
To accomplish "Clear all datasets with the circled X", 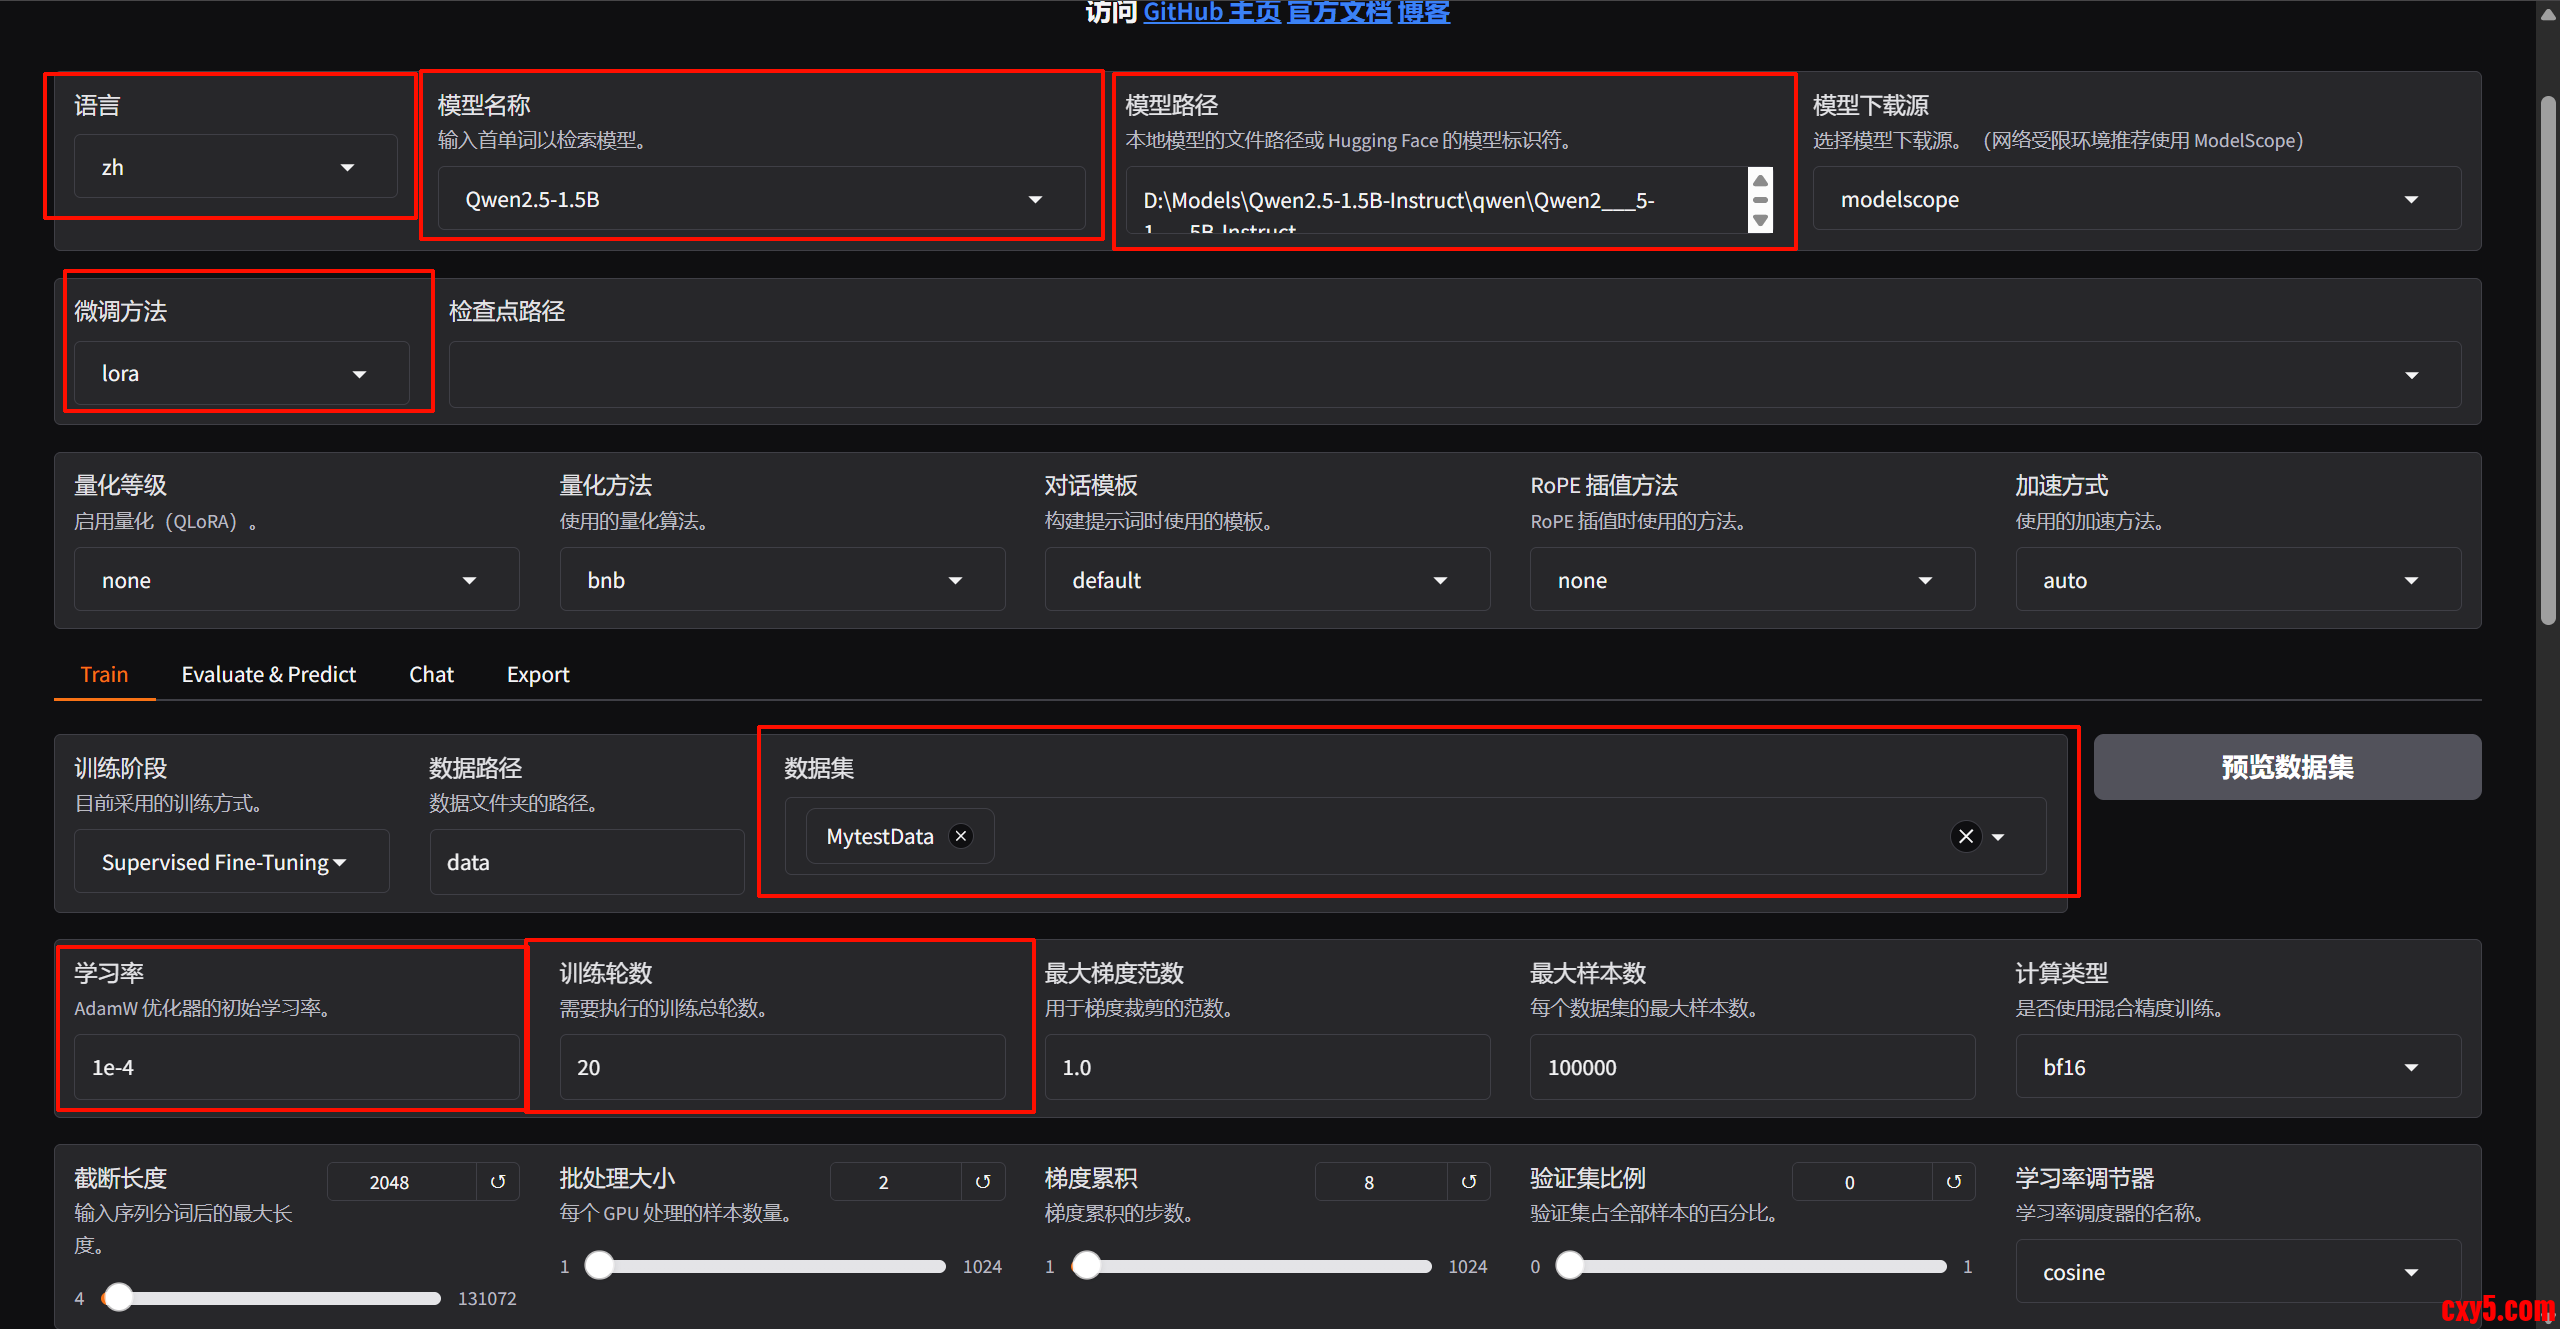I will click(1966, 836).
